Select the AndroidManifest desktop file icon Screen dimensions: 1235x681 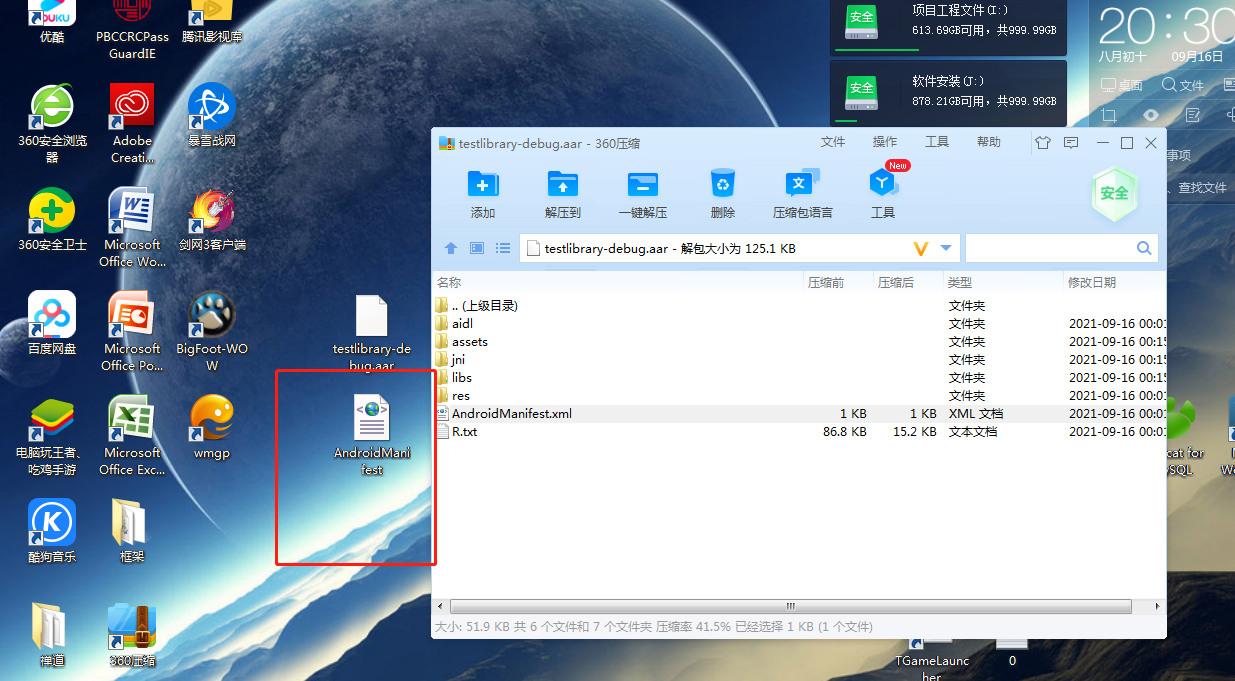372,435
